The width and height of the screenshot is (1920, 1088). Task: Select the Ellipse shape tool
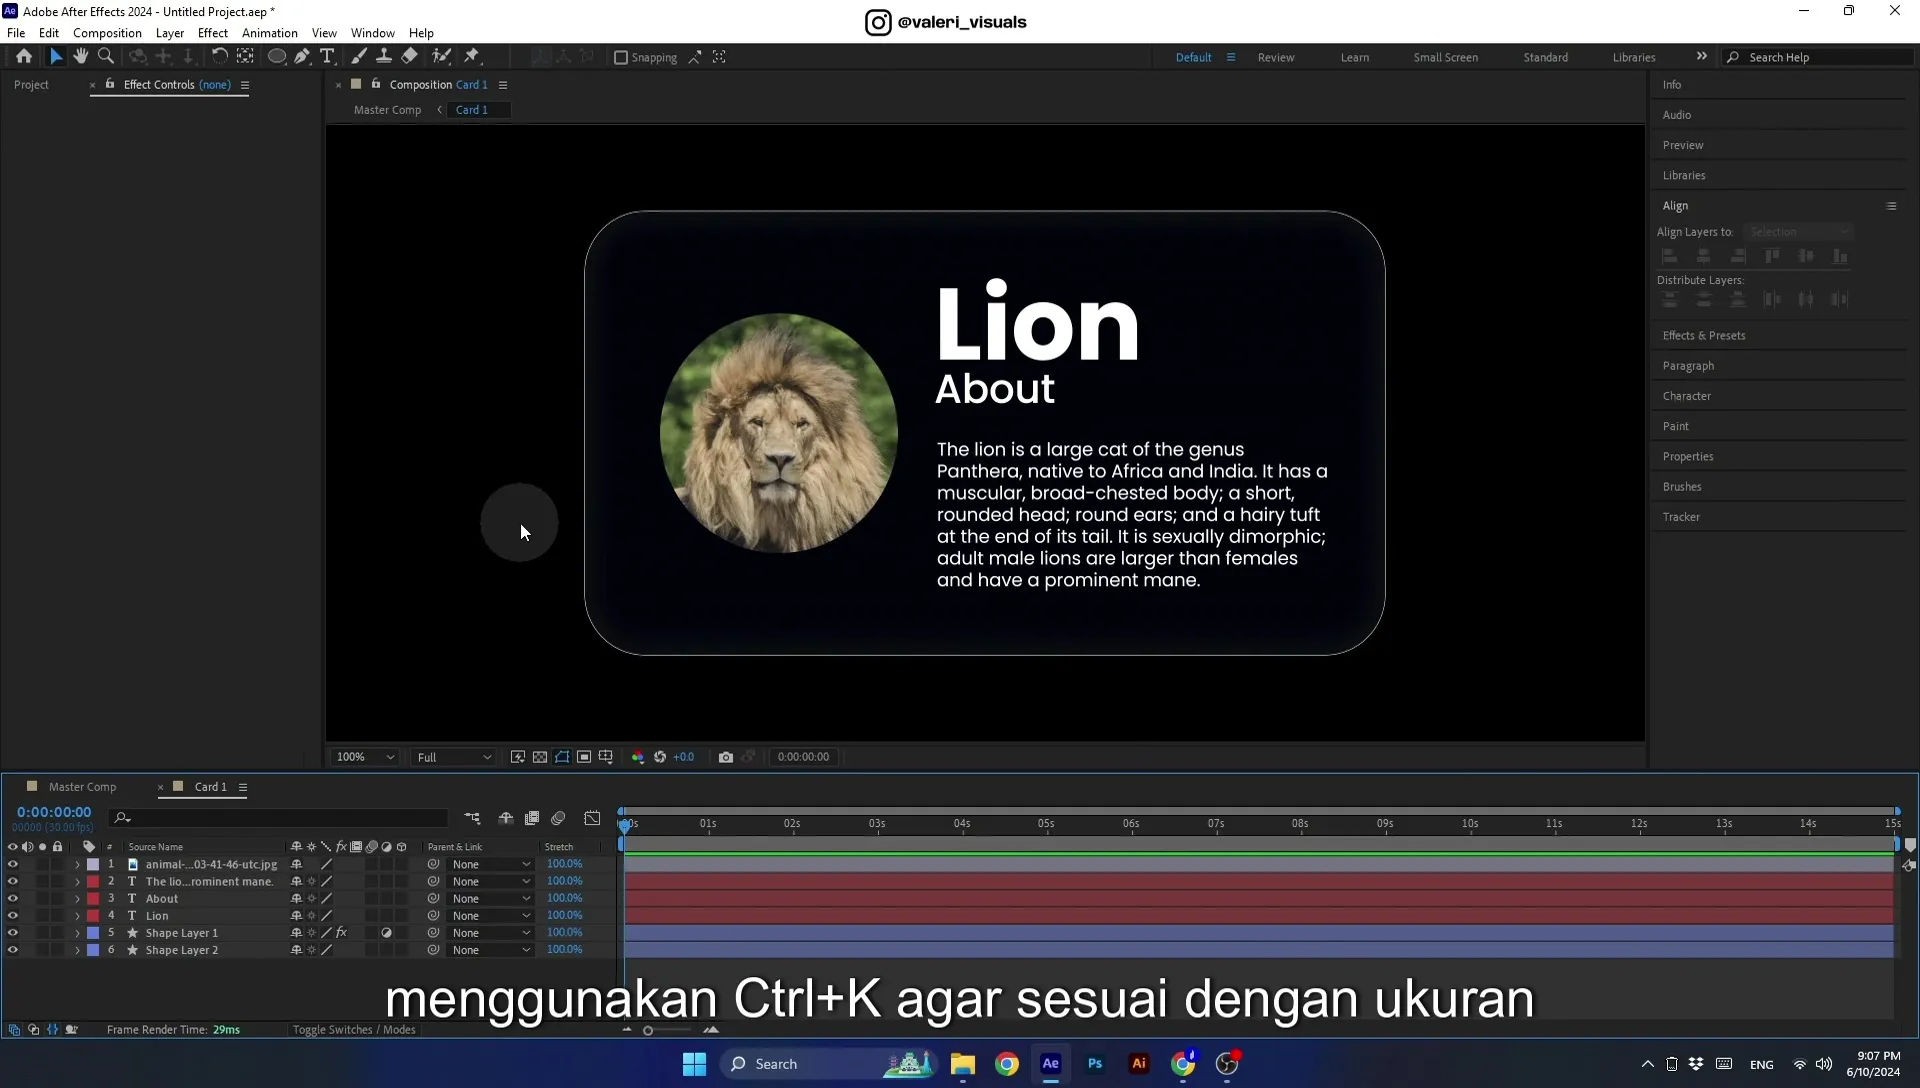tap(277, 57)
